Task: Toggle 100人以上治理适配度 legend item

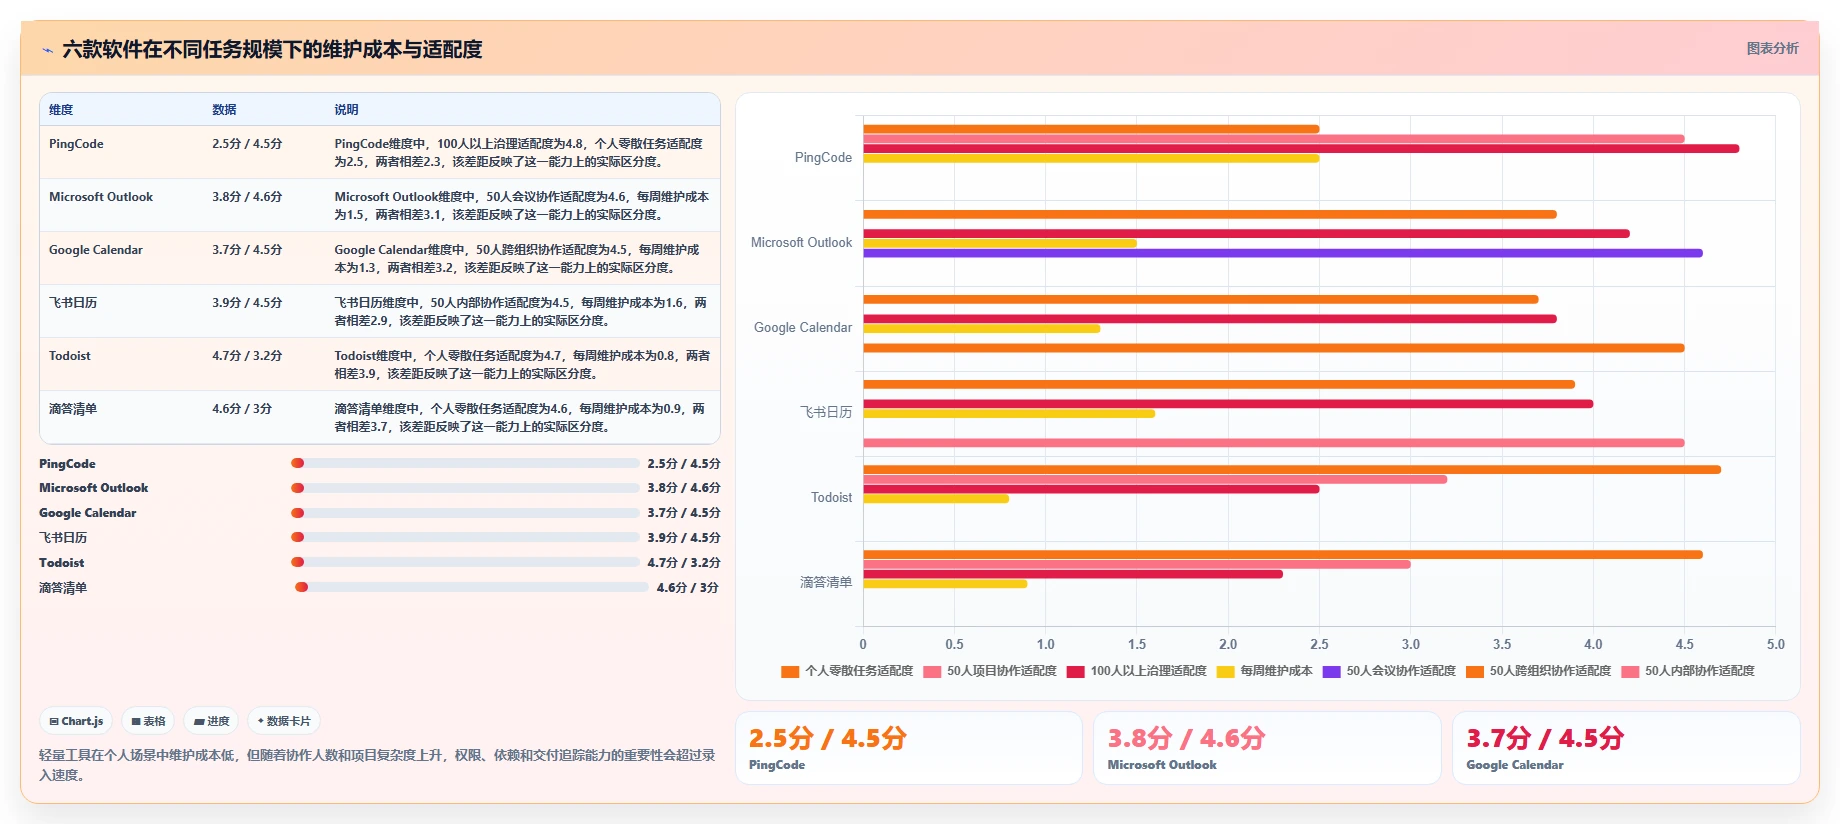Action: coord(1137,671)
